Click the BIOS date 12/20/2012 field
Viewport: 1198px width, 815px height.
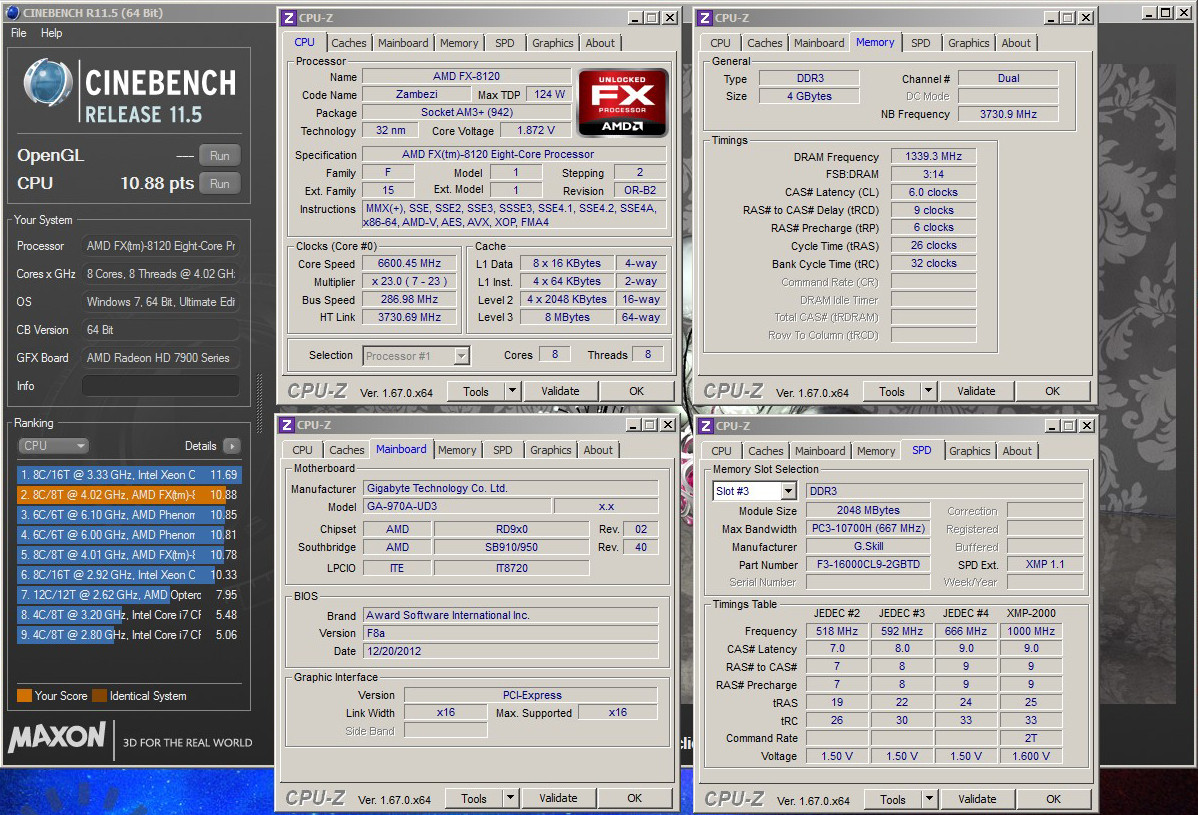[x=510, y=651]
